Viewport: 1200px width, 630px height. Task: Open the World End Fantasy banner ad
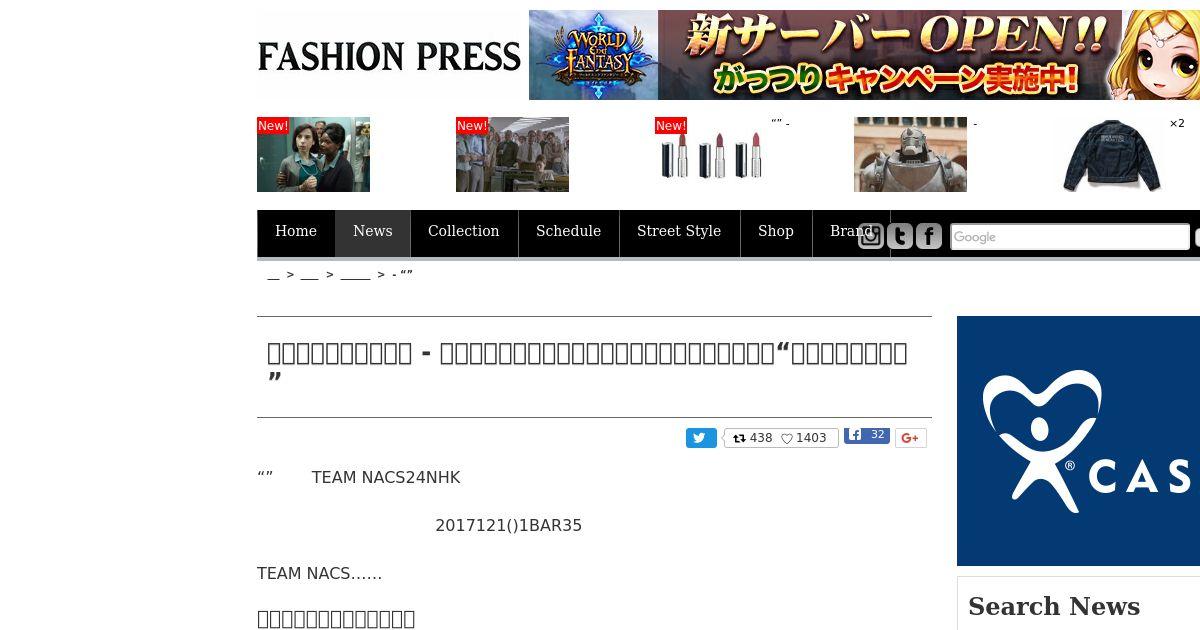(x=864, y=55)
